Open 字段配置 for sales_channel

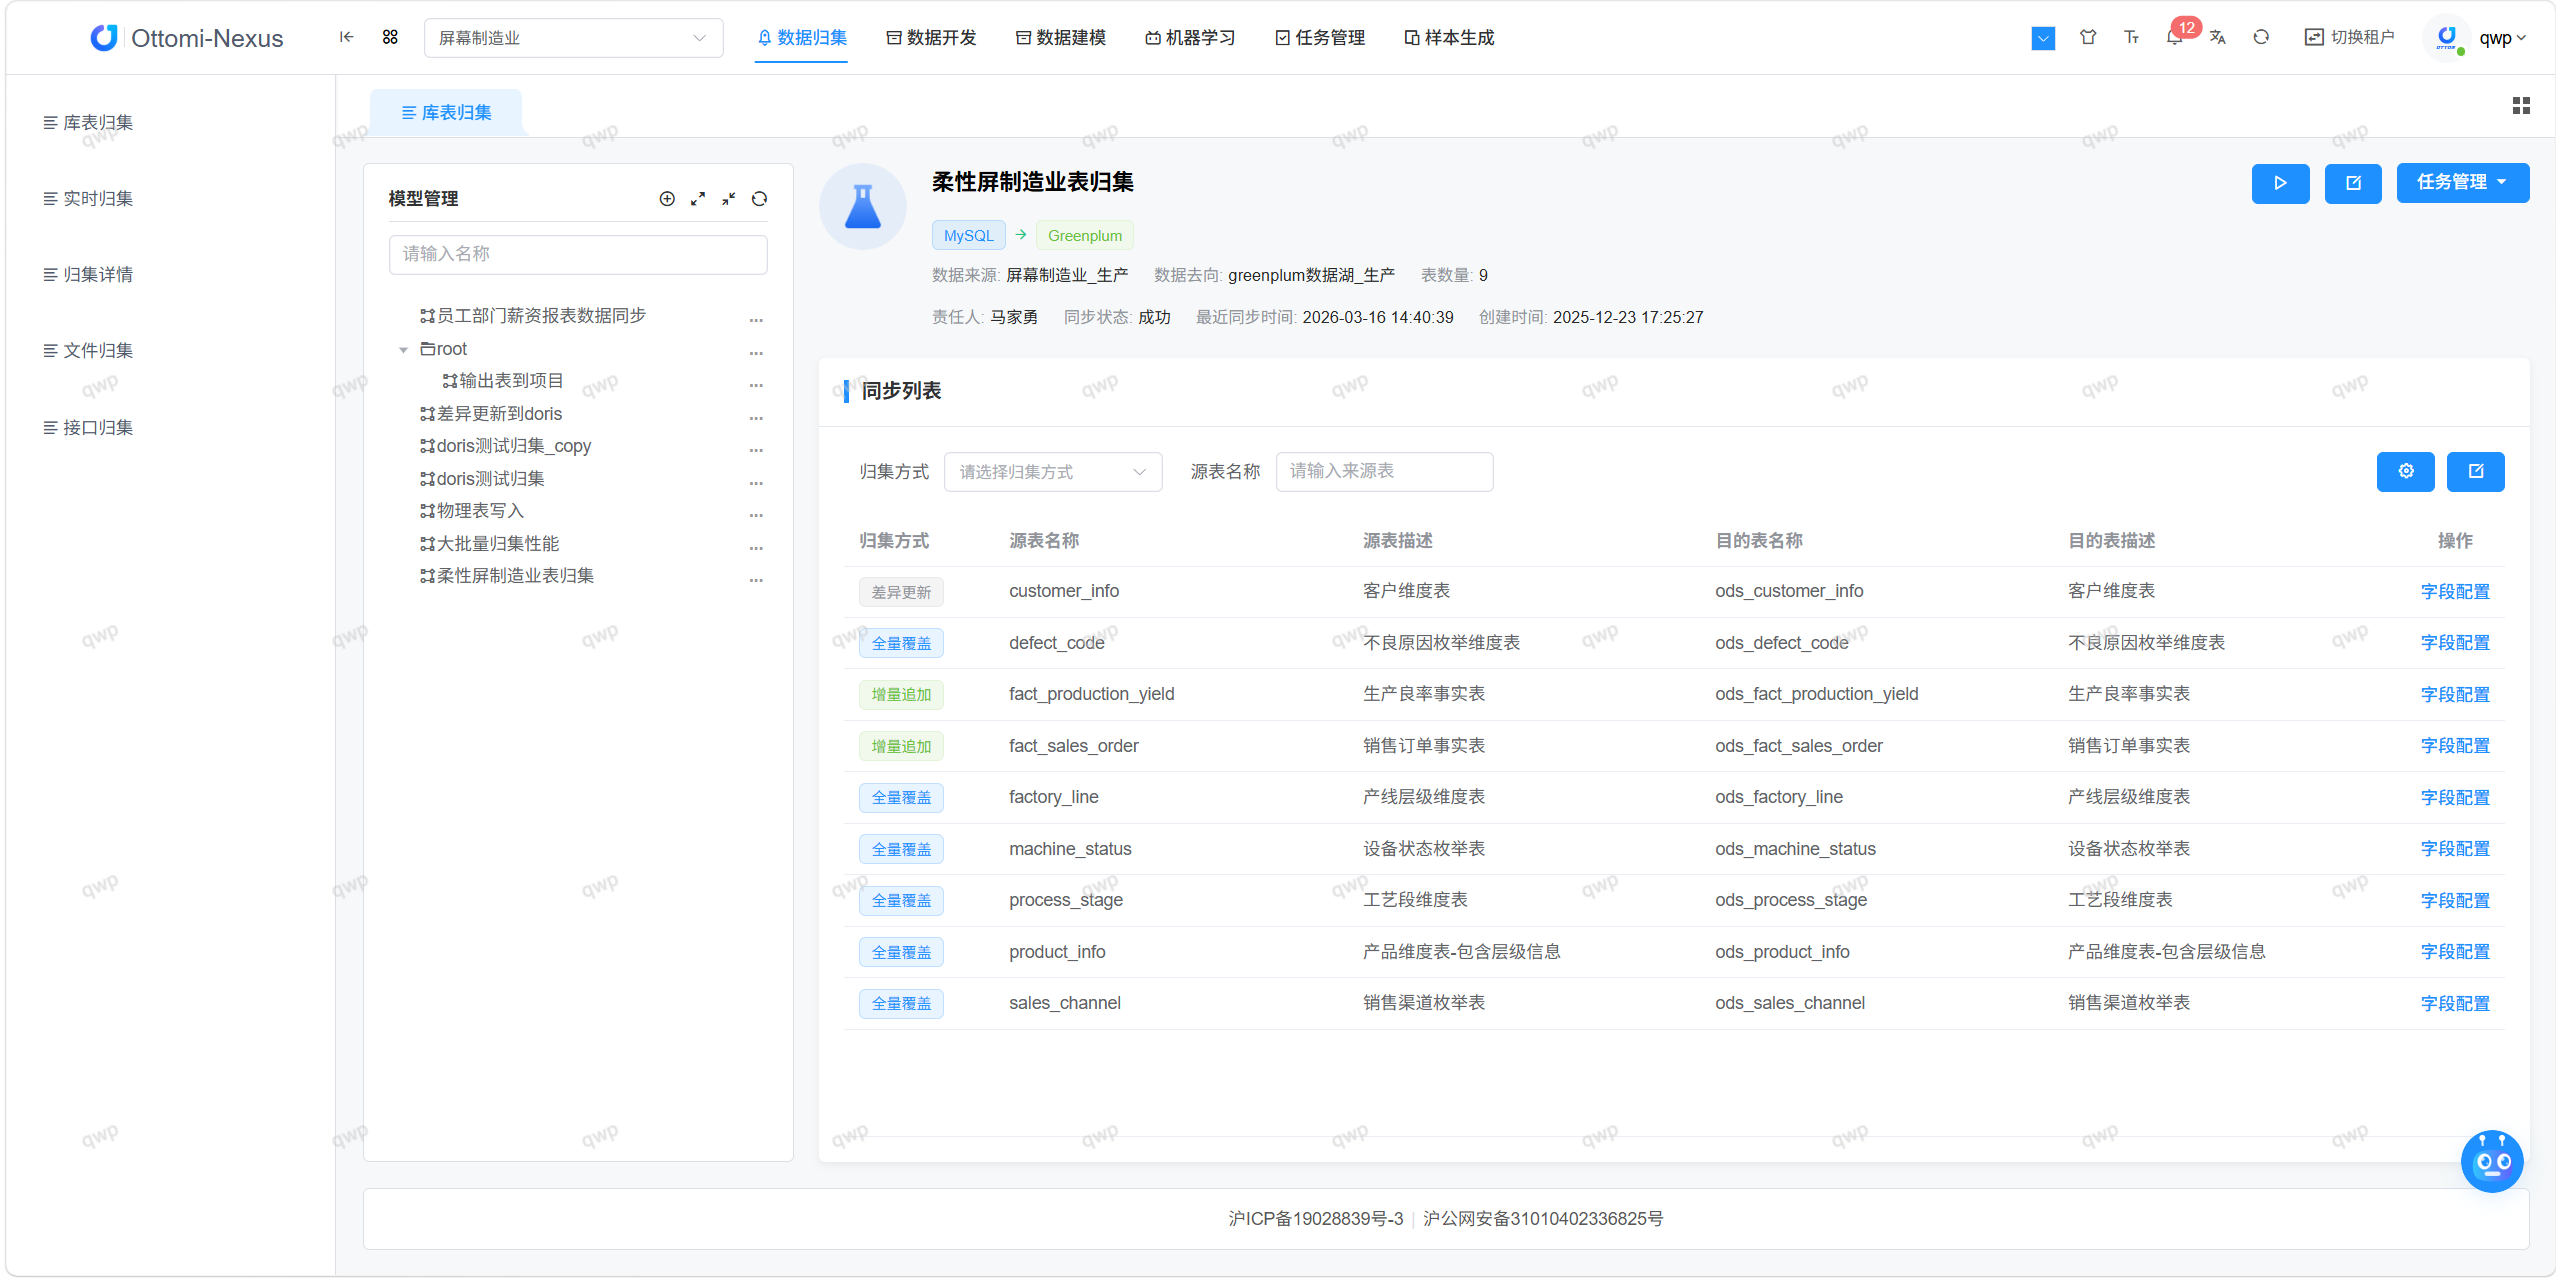(x=2455, y=1004)
